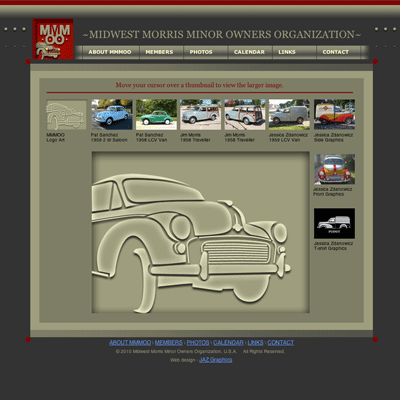Choose the green 1958 LCV Van thumbnail
The width and height of the screenshot is (400, 400).
pyautogui.click(x=156, y=114)
